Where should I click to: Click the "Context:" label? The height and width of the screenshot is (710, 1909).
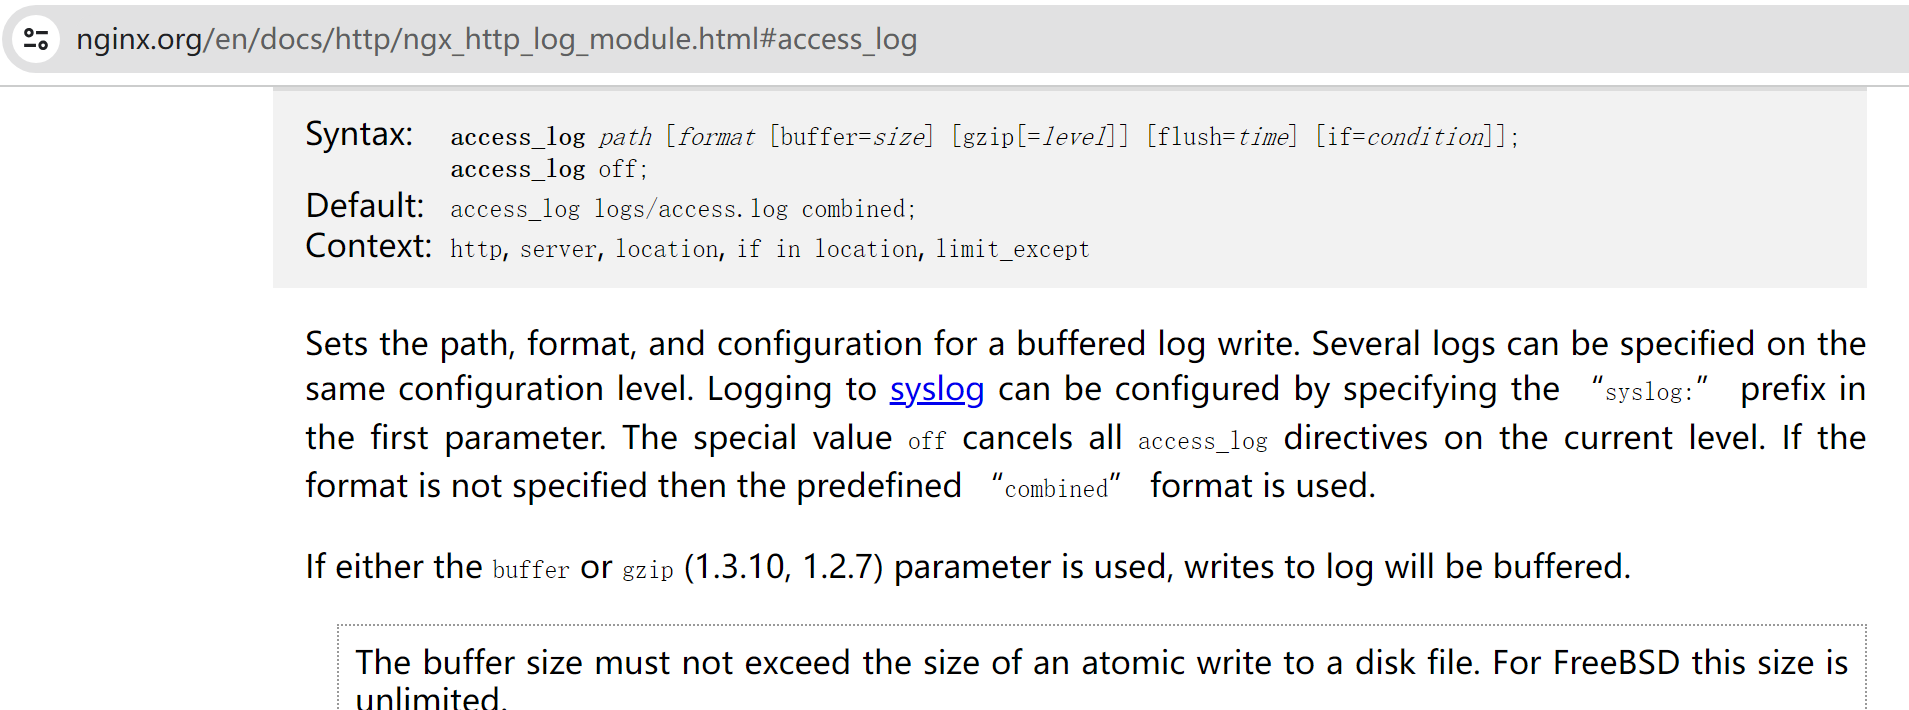point(368,246)
